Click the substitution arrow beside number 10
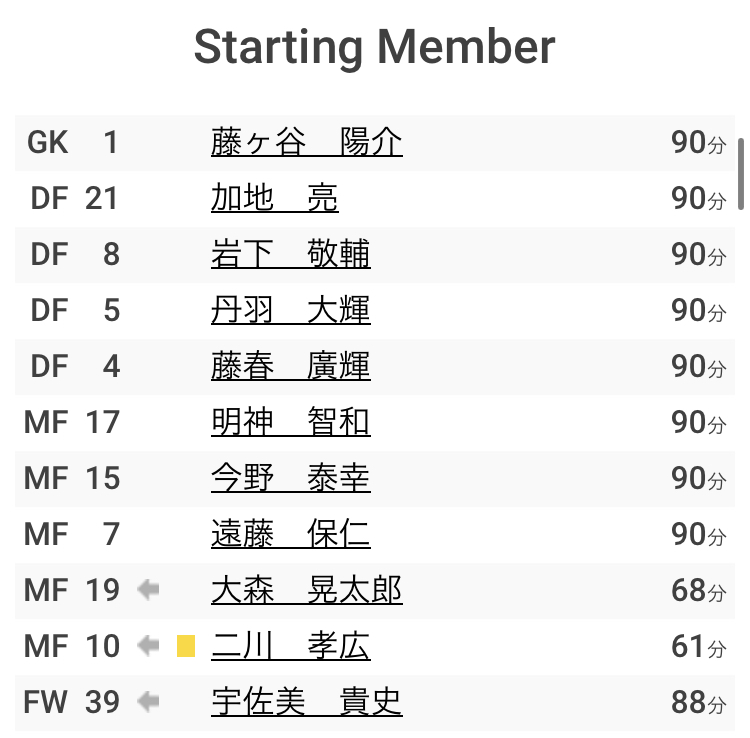The height and width of the screenshot is (738, 750). (148, 646)
